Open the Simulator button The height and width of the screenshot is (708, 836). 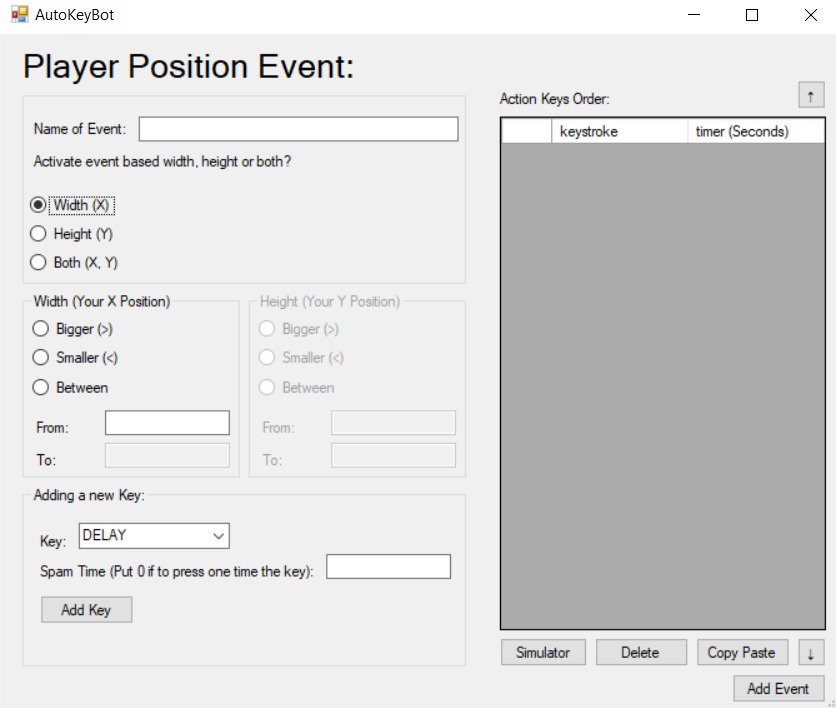[543, 653]
